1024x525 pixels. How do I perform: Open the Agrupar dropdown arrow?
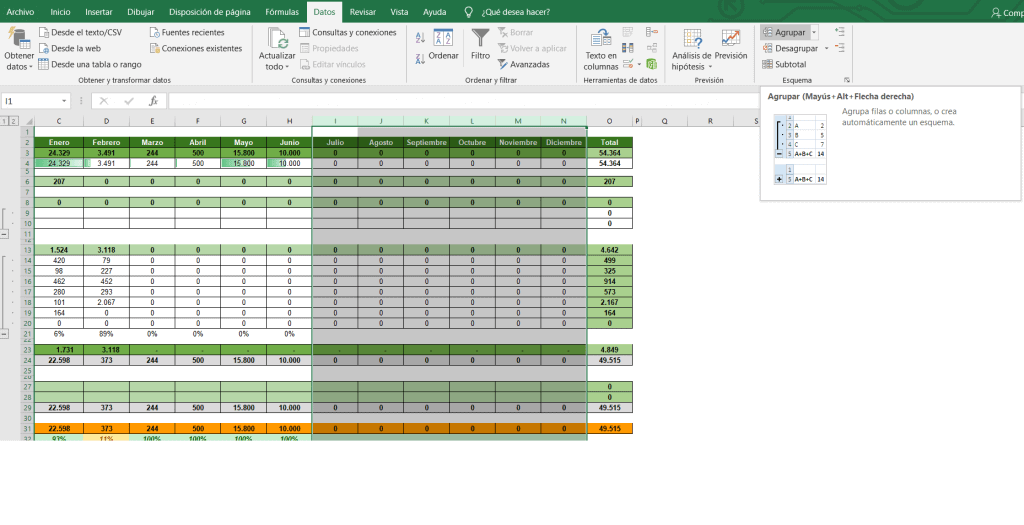click(814, 32)
